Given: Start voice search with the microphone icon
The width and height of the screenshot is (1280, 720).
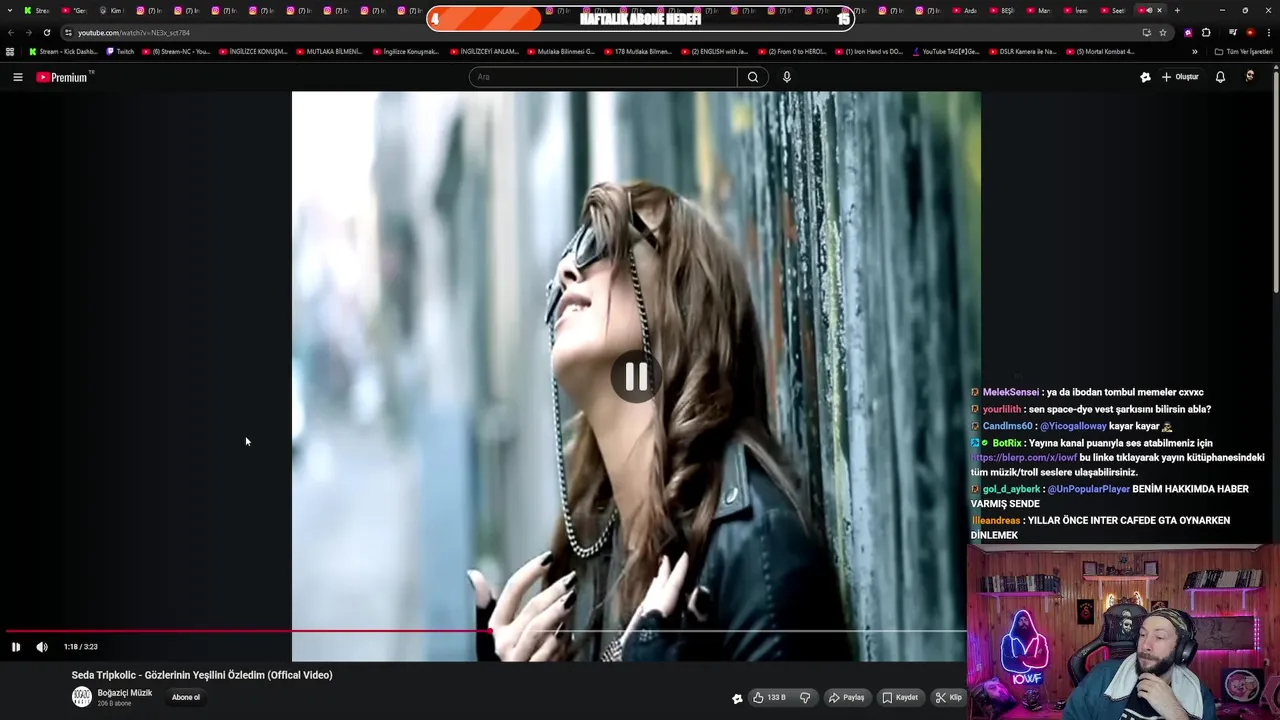Looking at the screenshot, I should (787, 77).
